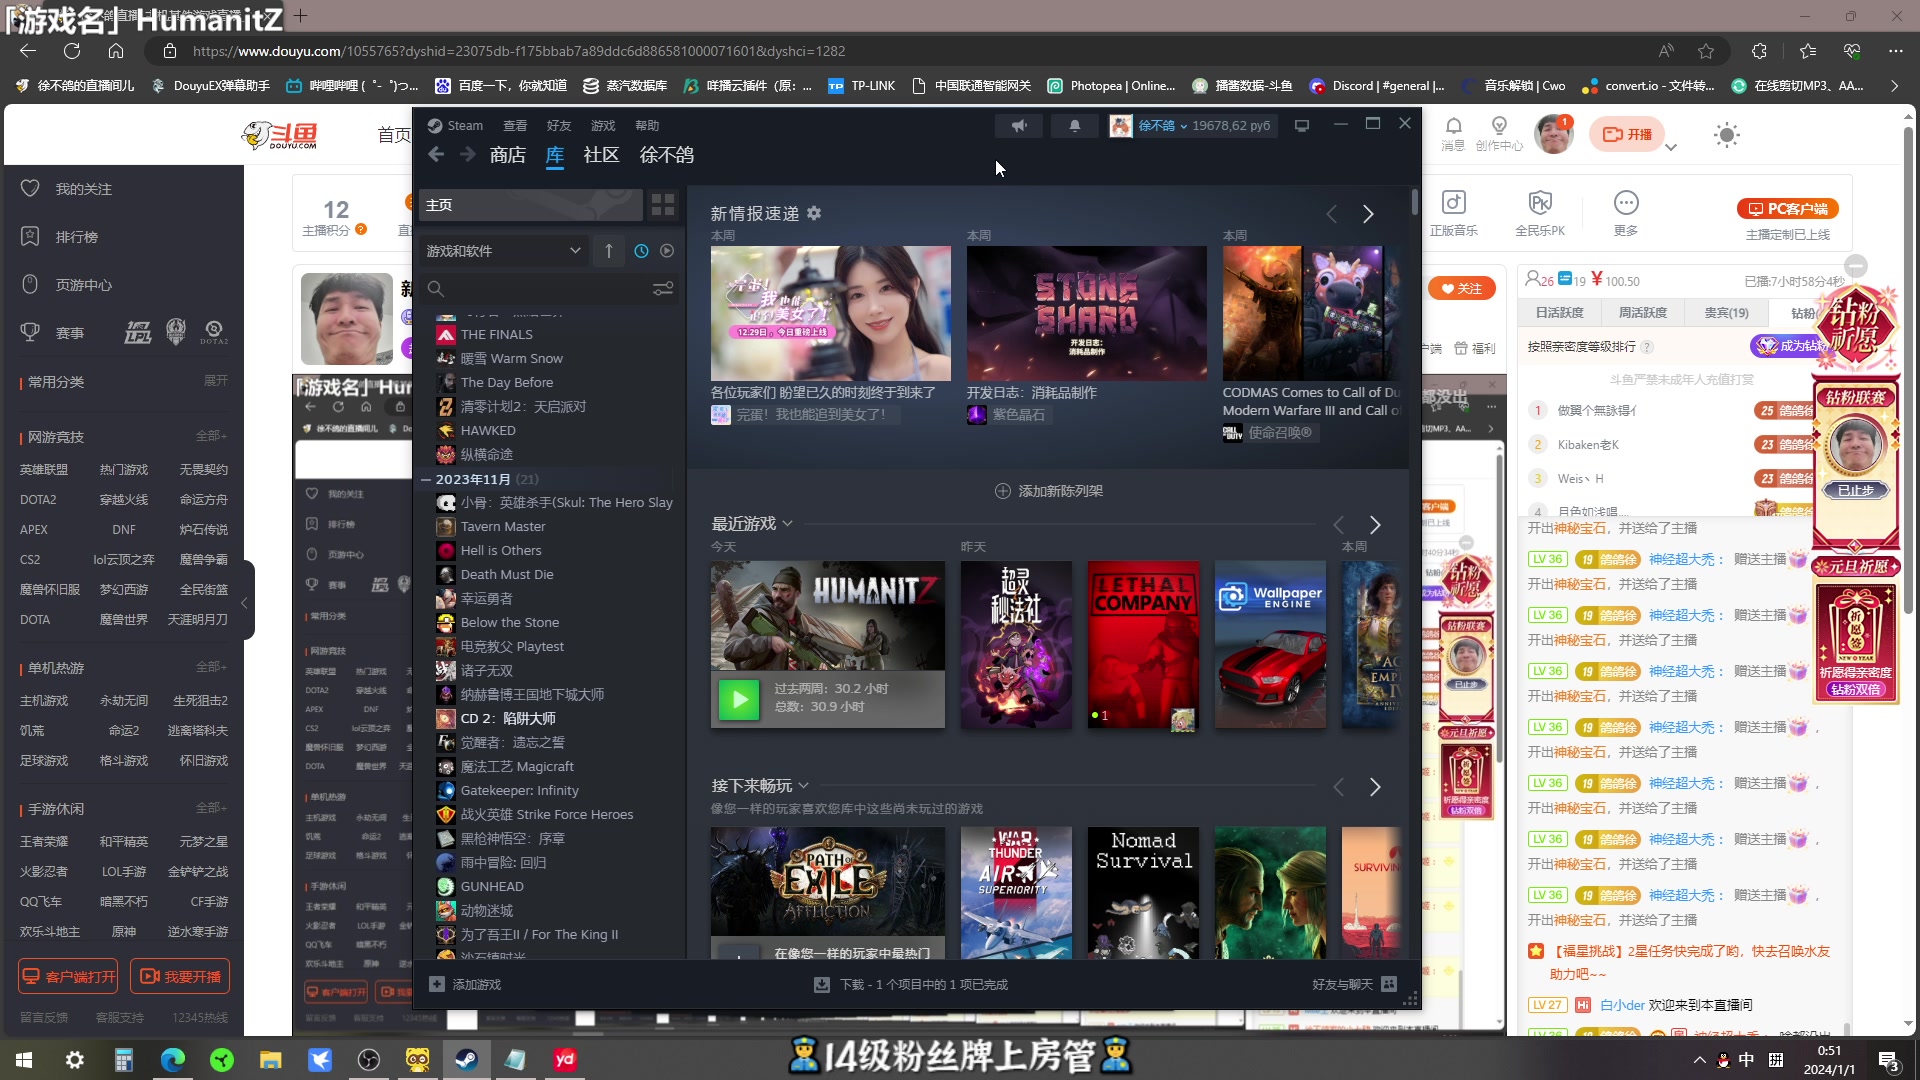Toggle ready-to-play filter icon
The height and width of the screenshot is (1080, 1920).
point(667,251)
